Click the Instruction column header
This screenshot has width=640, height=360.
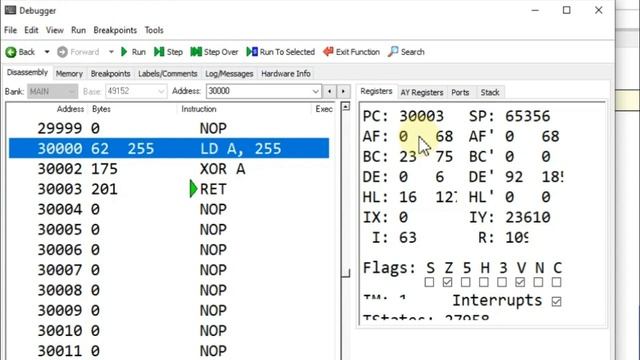(199, 109)
